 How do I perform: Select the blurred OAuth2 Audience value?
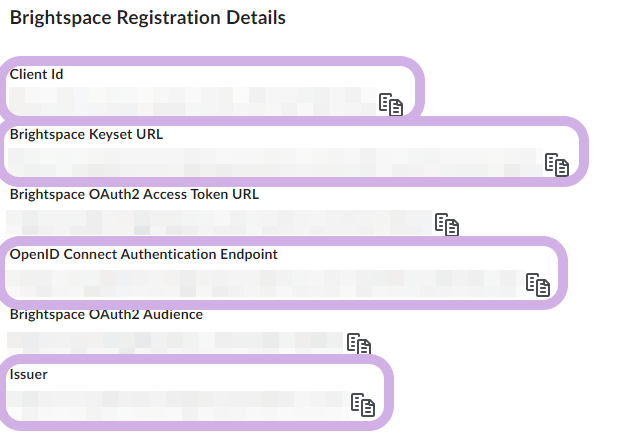[175, 343]
